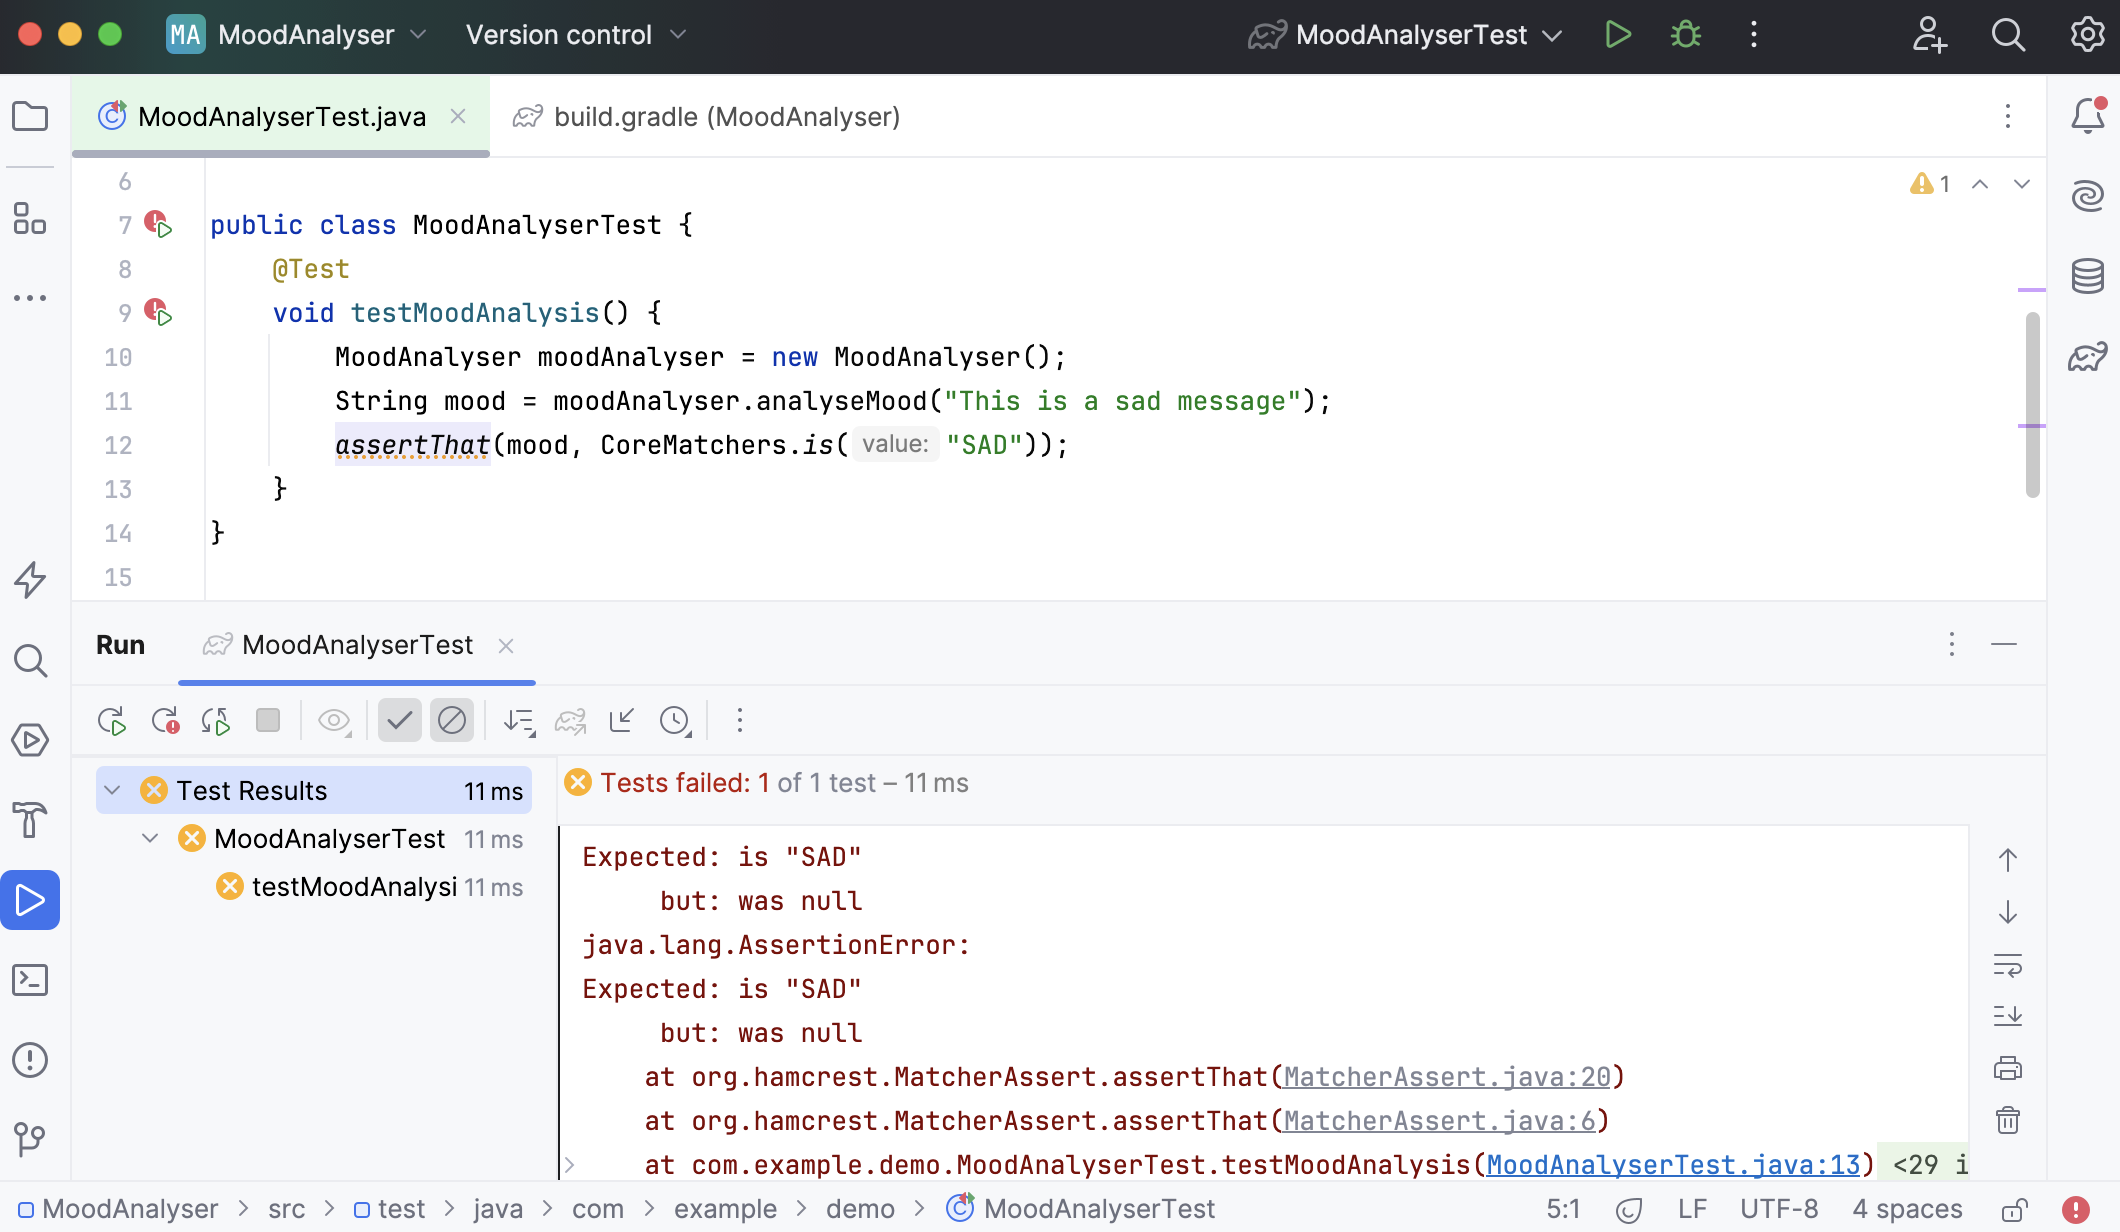Screen dimensions: 2120x1232
Task: Click the Test History clock icon
Action: coord(675,721)
